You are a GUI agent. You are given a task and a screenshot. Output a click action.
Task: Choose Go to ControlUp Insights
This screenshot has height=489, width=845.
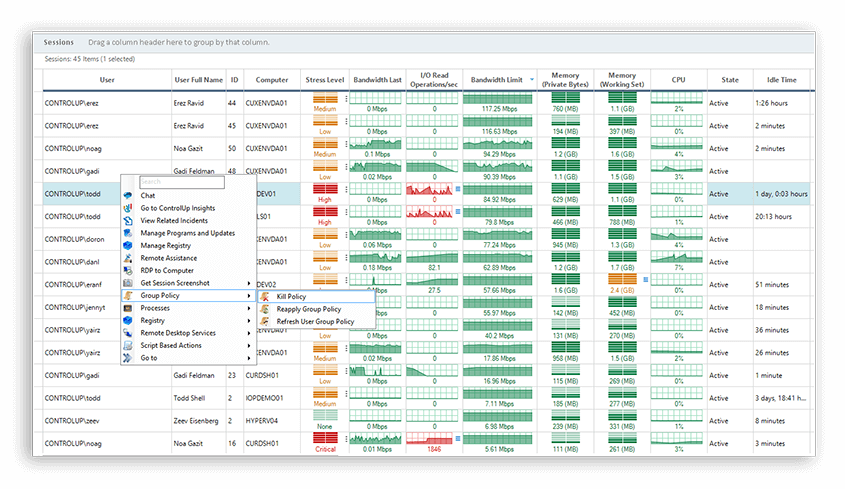tap(178, 208)
